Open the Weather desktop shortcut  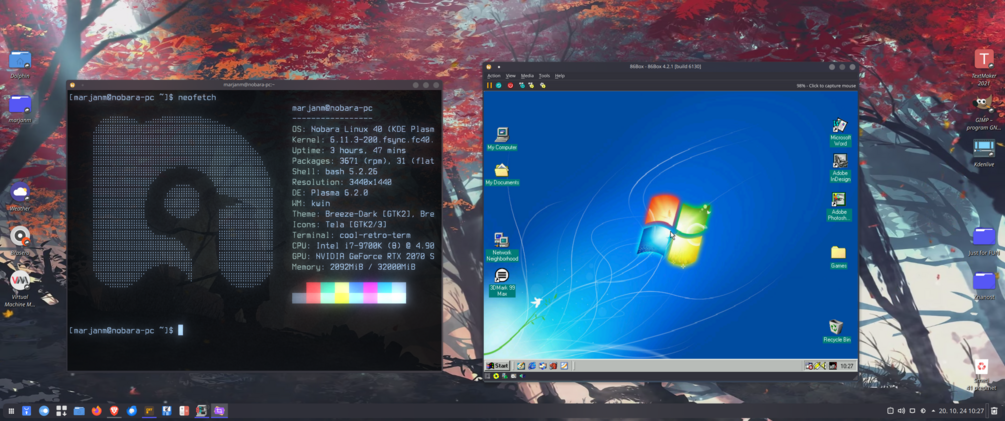pos(20,197)
